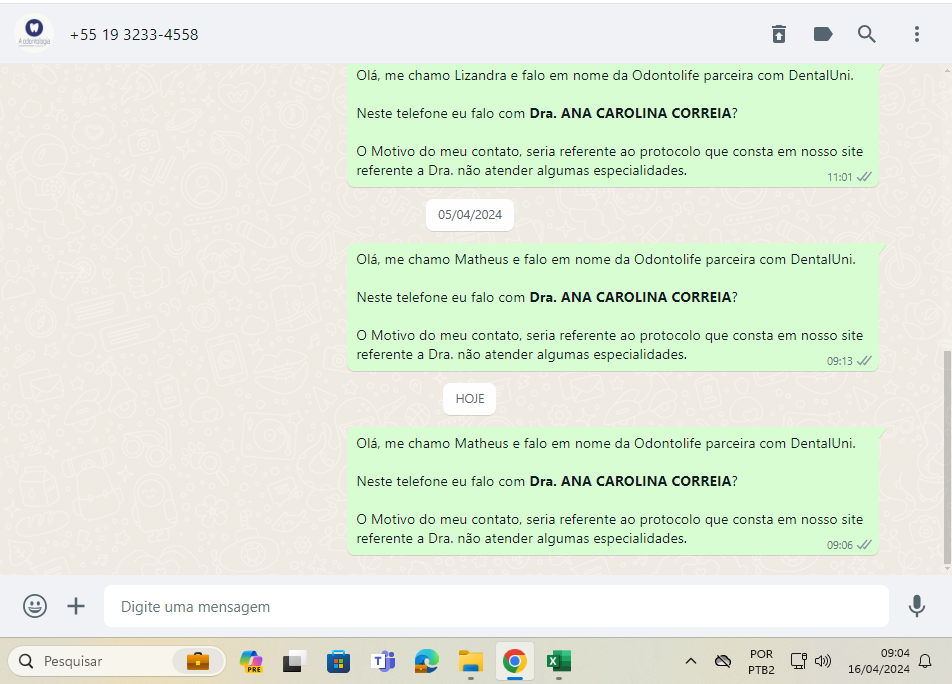
Task: Click the 09:06 message timestamp
Action: pos(840,545)
